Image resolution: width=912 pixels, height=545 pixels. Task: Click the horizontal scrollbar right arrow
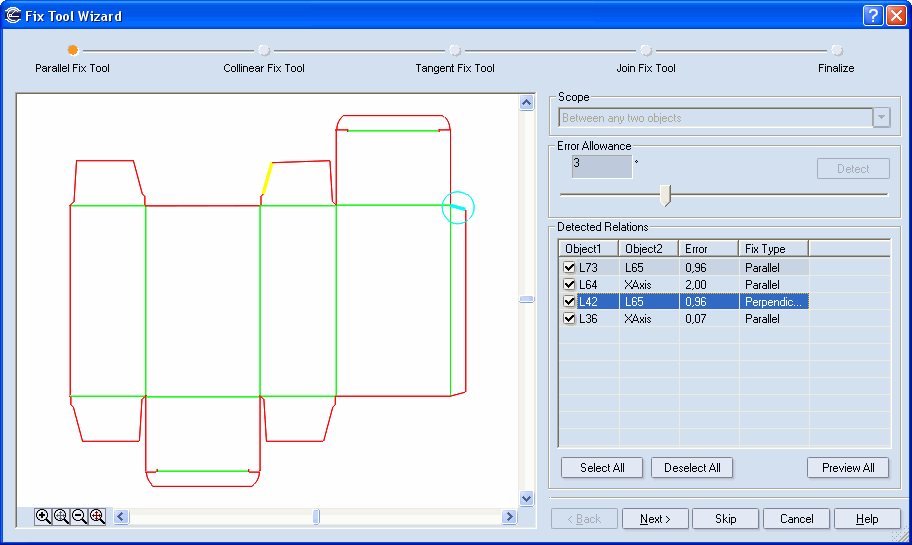pos(509,517)
